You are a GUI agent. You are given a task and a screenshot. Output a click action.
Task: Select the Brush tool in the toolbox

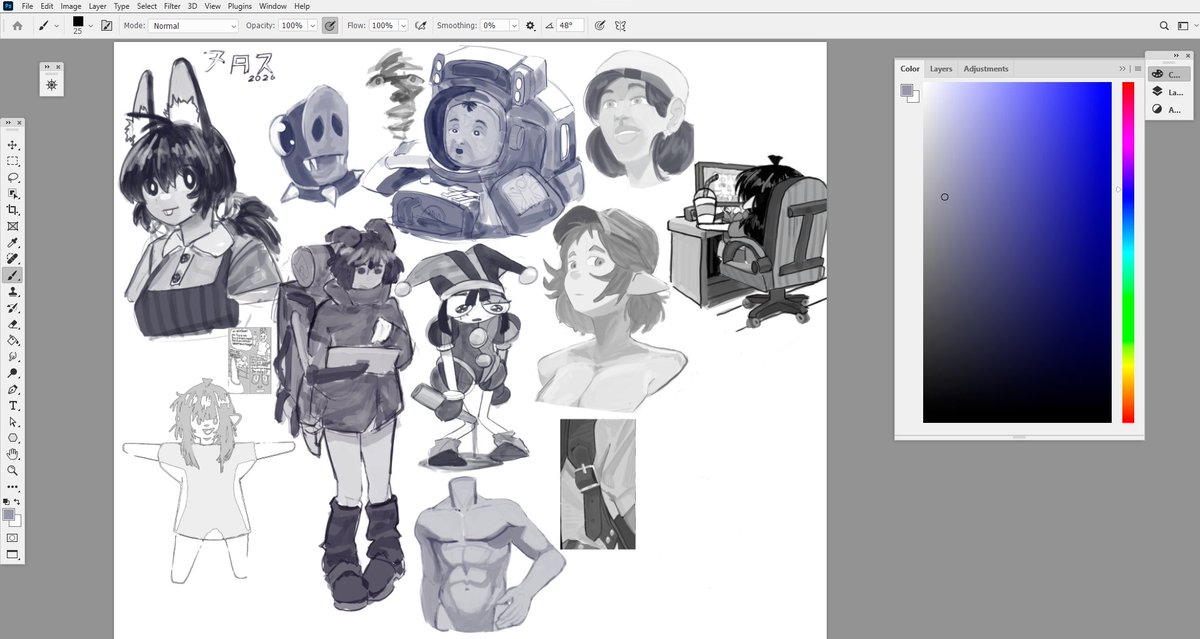[x=13, y=275]
